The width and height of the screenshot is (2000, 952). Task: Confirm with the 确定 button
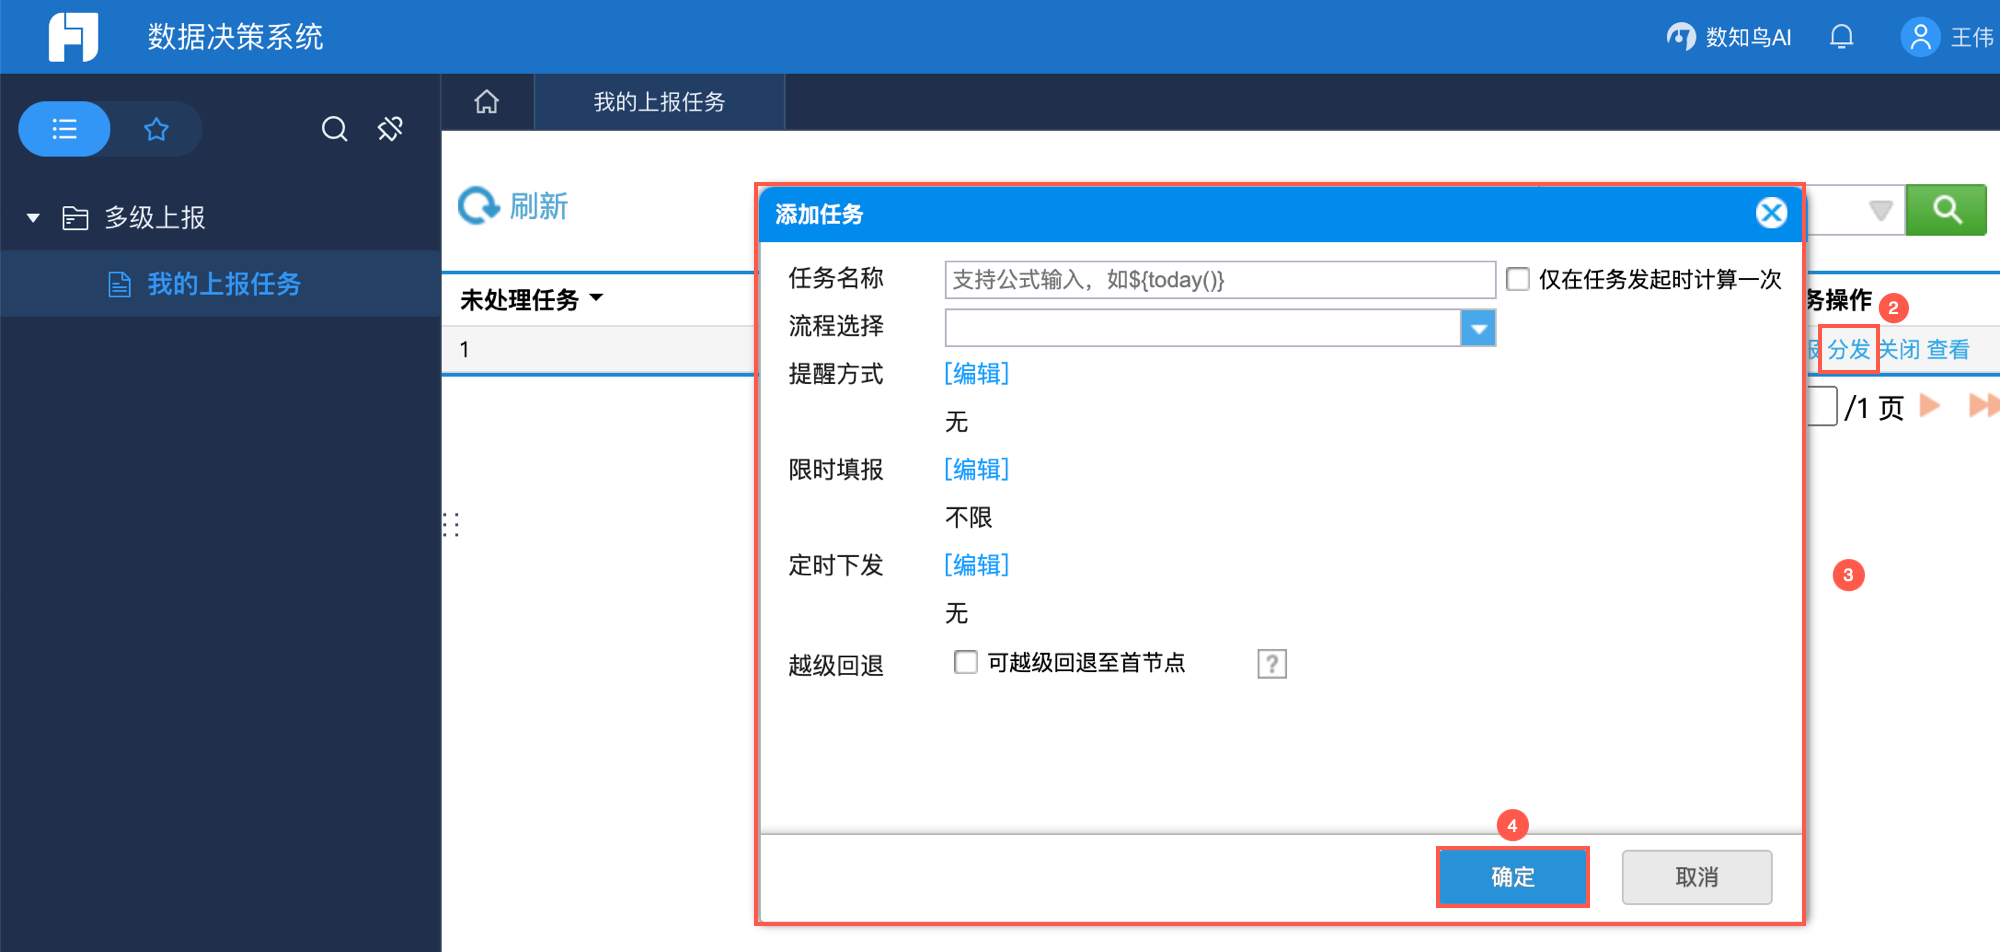pyautogui.click(x=1513, y=877)
